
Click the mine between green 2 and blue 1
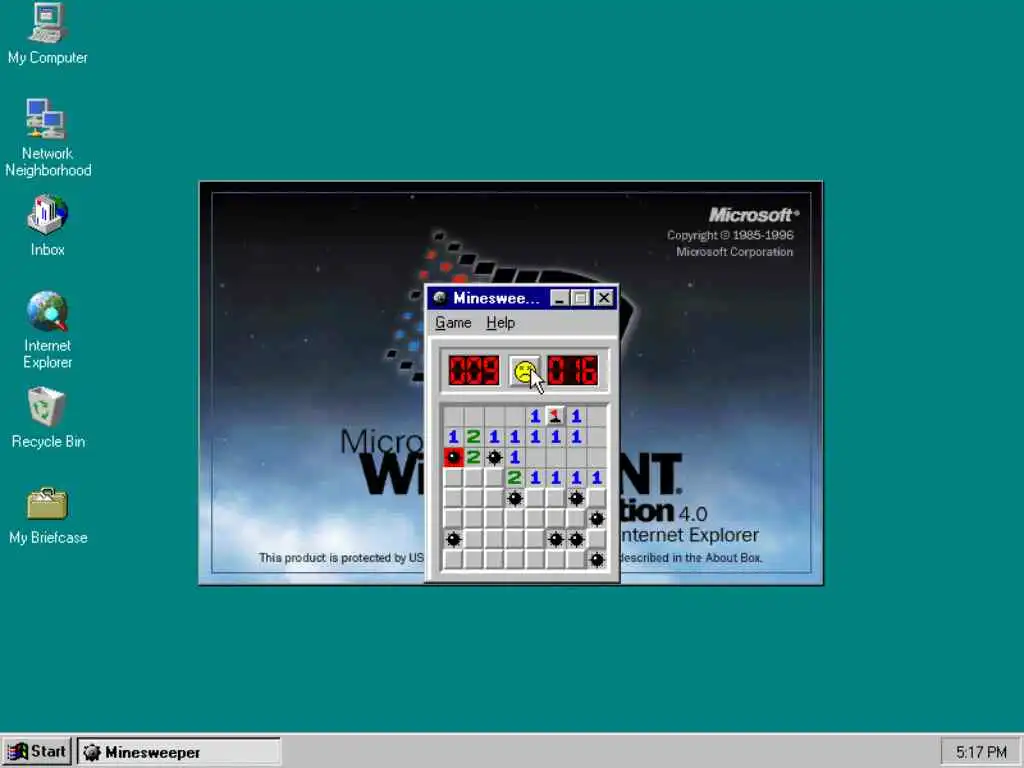coord(494,457)
